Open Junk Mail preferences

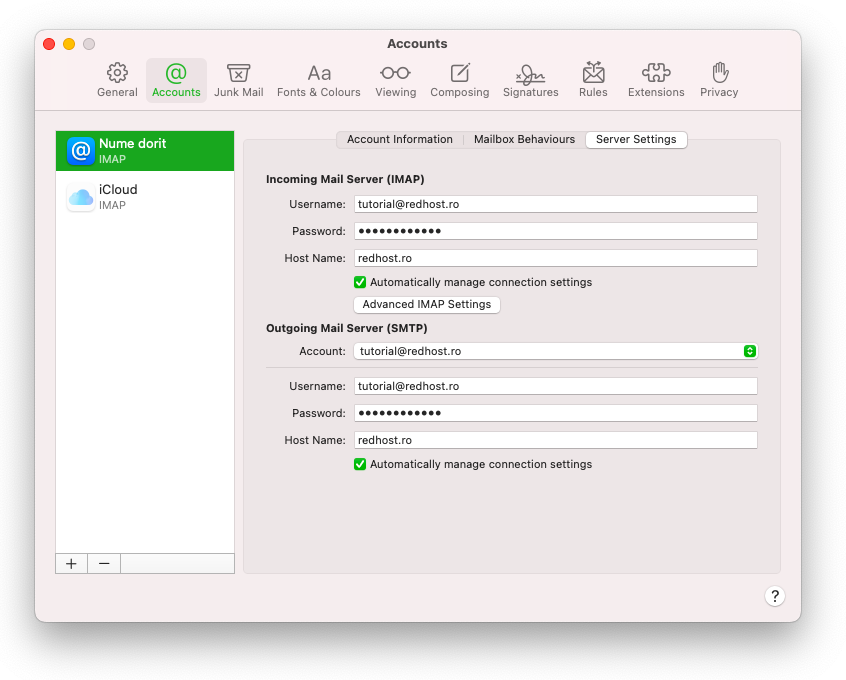[x=238, y=80]
